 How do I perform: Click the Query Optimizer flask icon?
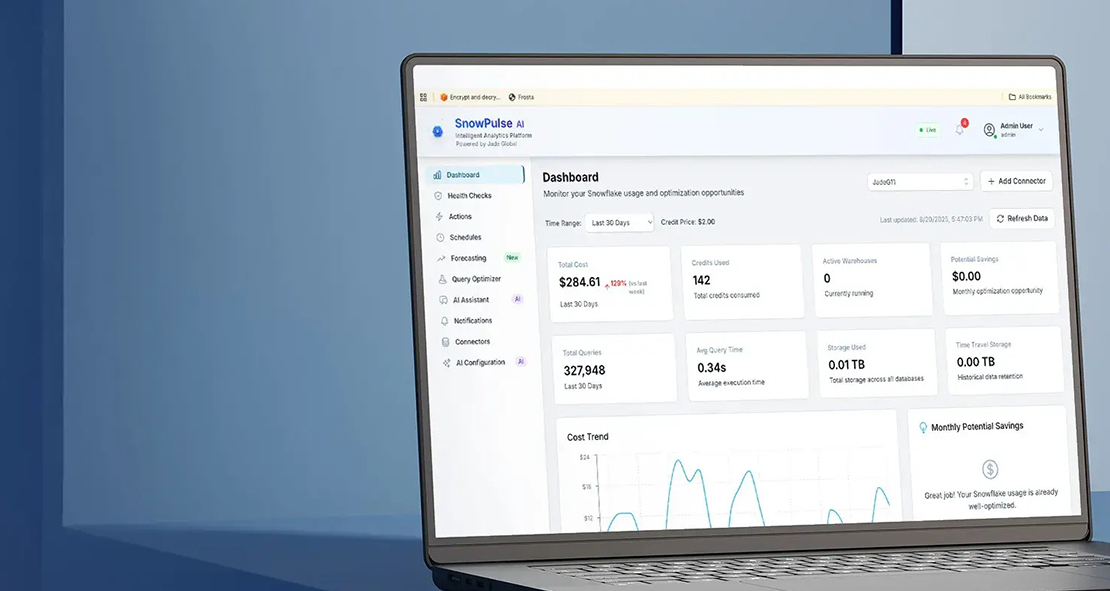click(x=442, y=280)
